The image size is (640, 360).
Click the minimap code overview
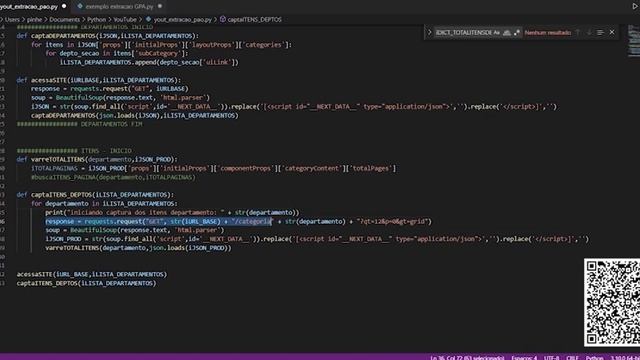coord(633,41)
